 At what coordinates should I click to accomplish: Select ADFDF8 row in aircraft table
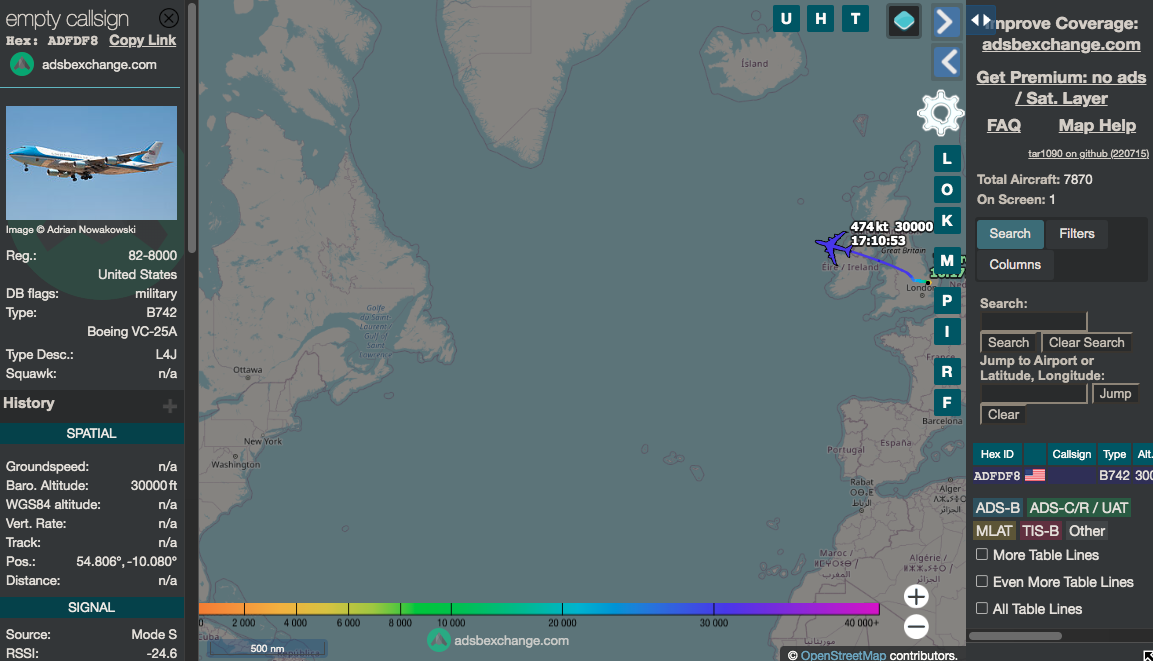[1063, 476]
